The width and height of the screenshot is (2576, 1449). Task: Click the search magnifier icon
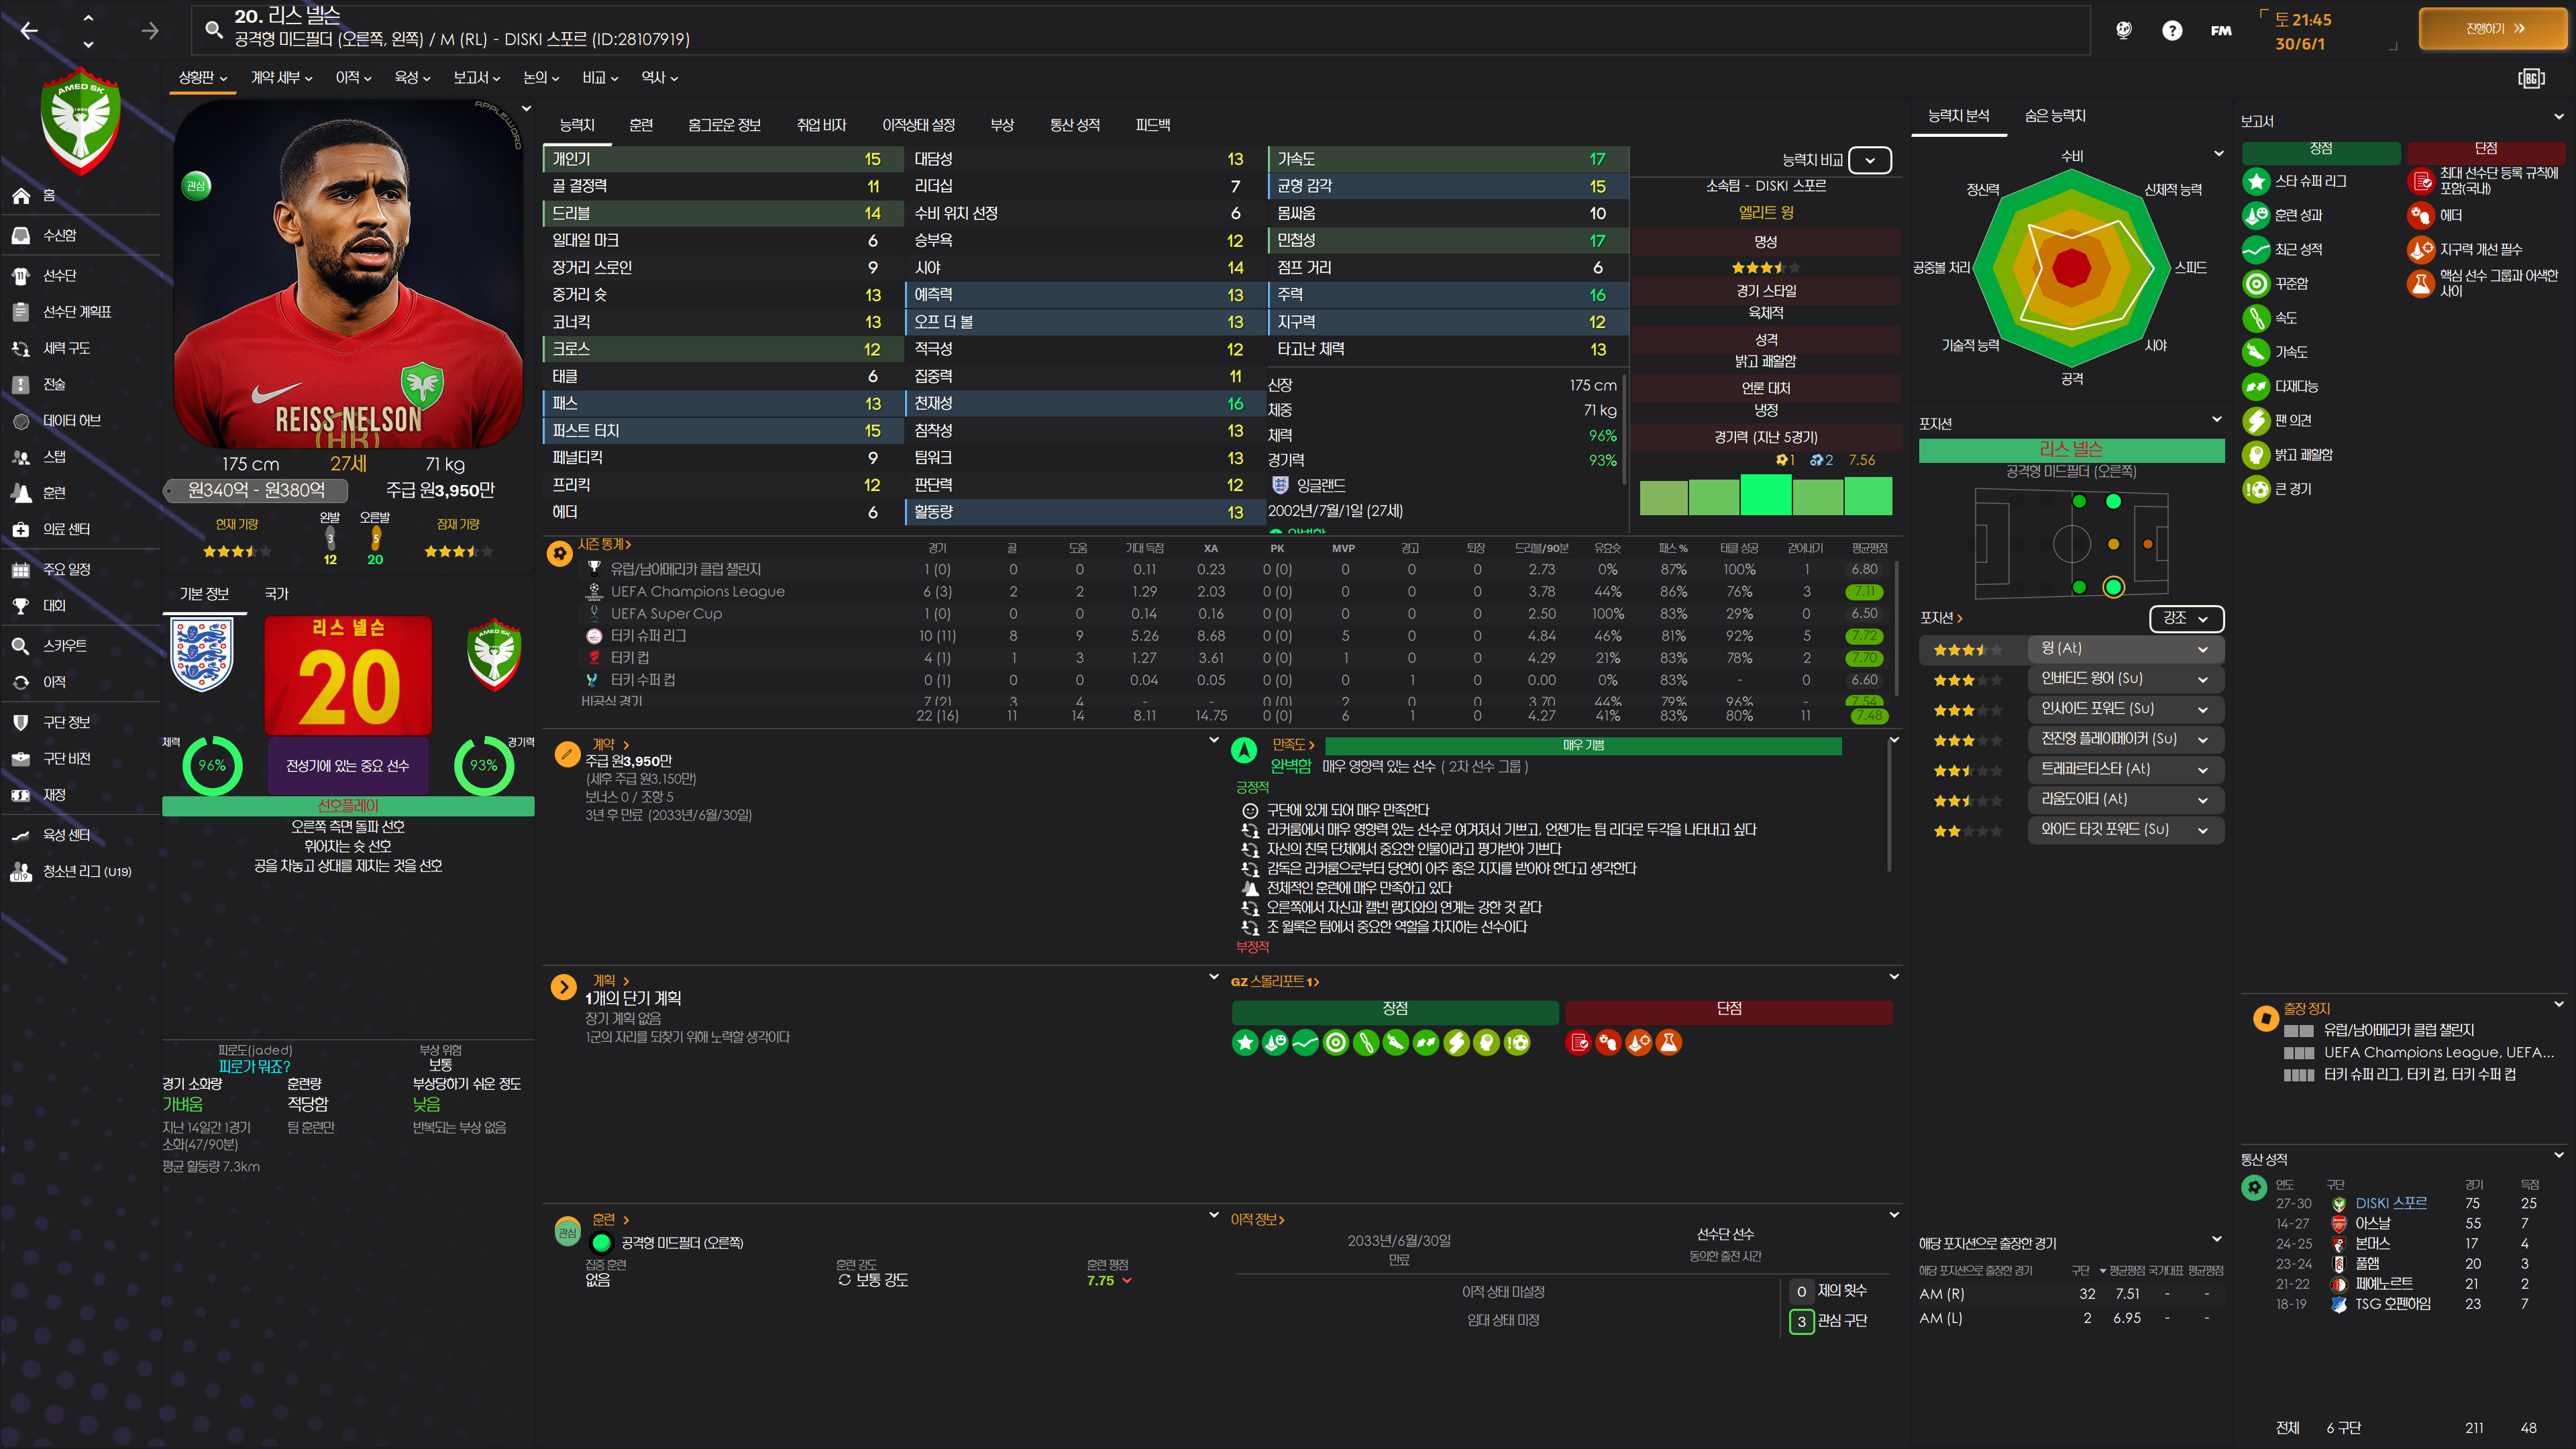(x=213, y=29)
